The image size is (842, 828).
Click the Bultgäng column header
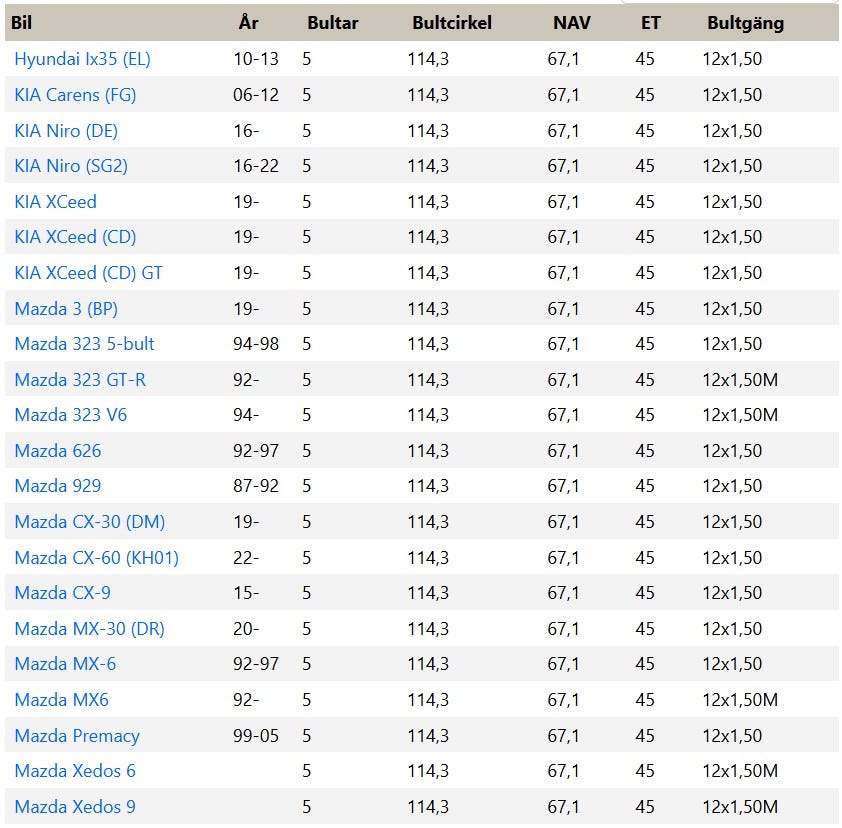coord(745,22)
